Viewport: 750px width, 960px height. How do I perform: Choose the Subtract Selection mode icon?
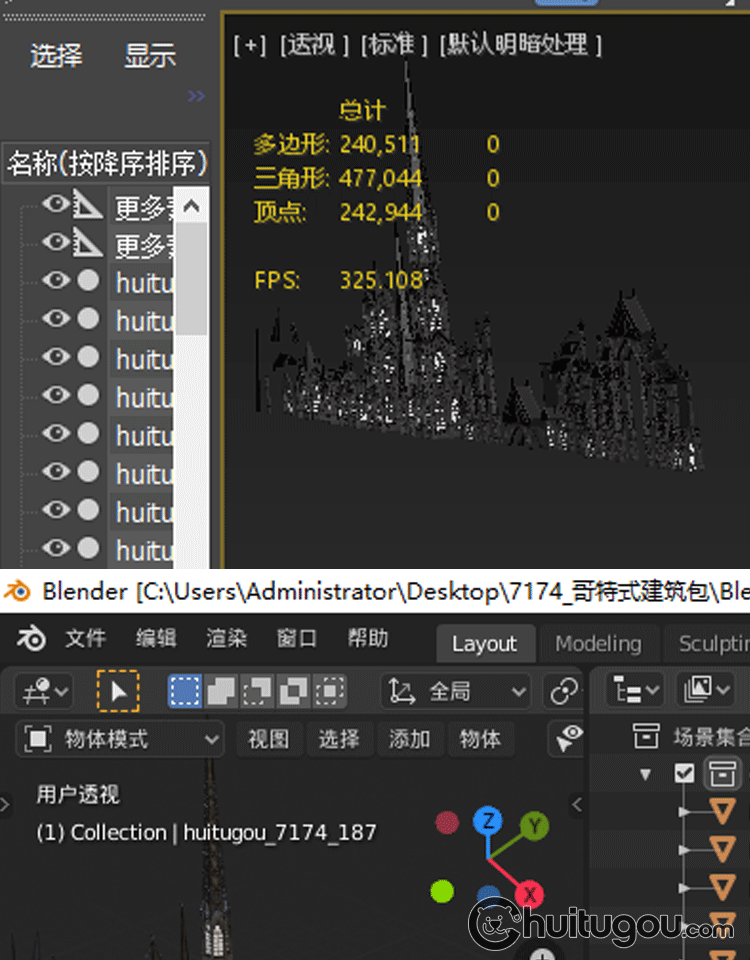[257, 691]
